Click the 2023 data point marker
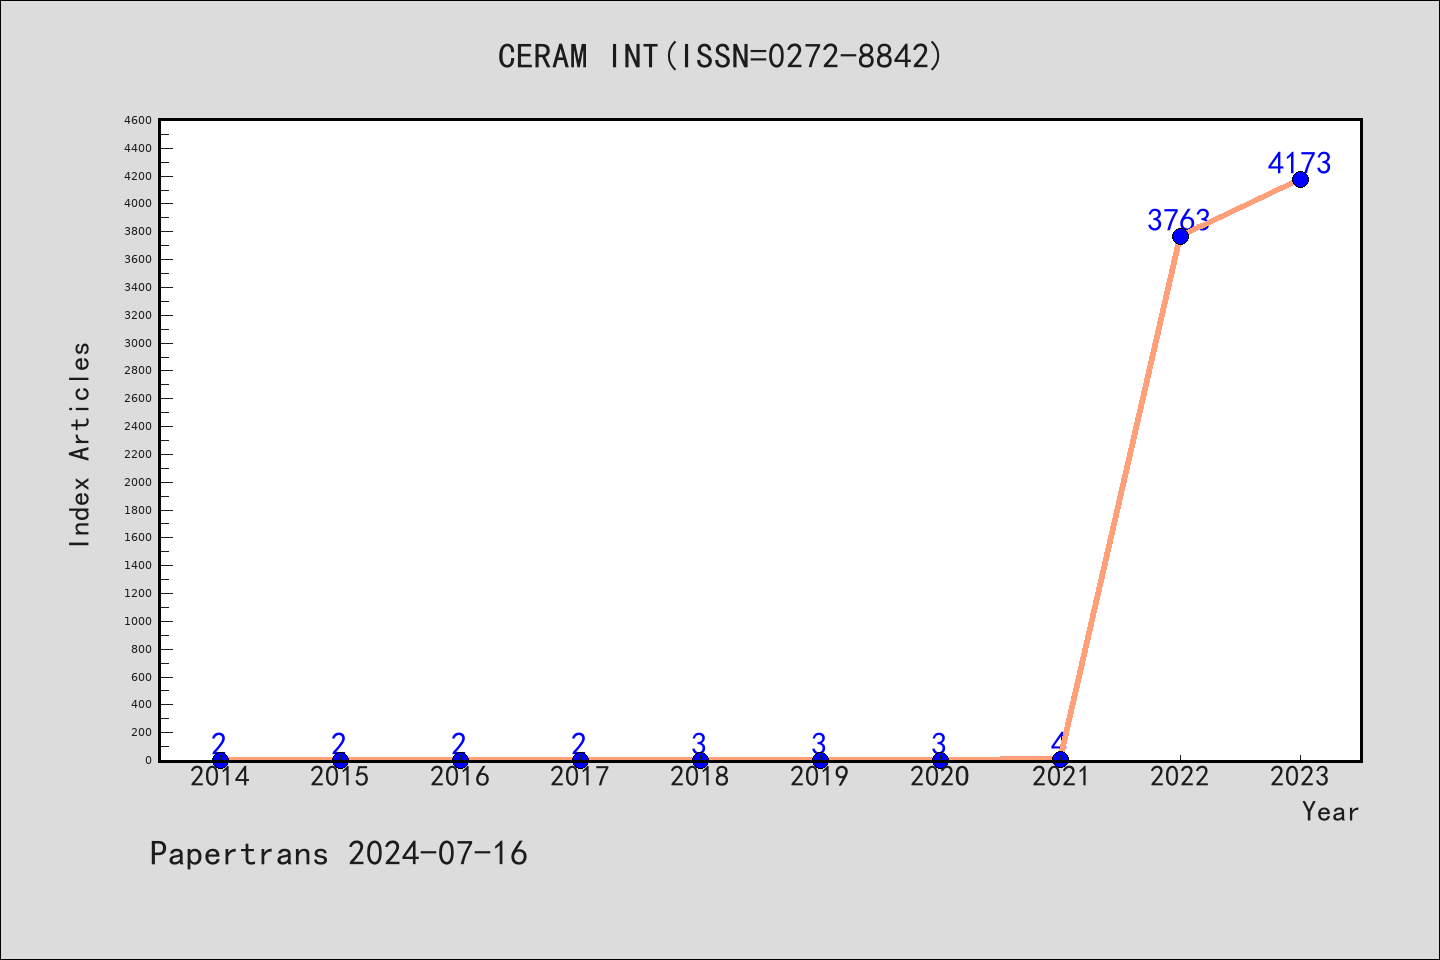Image resolution: width=1440 pixels, height=960 pixels. [x=1300, y=179]
